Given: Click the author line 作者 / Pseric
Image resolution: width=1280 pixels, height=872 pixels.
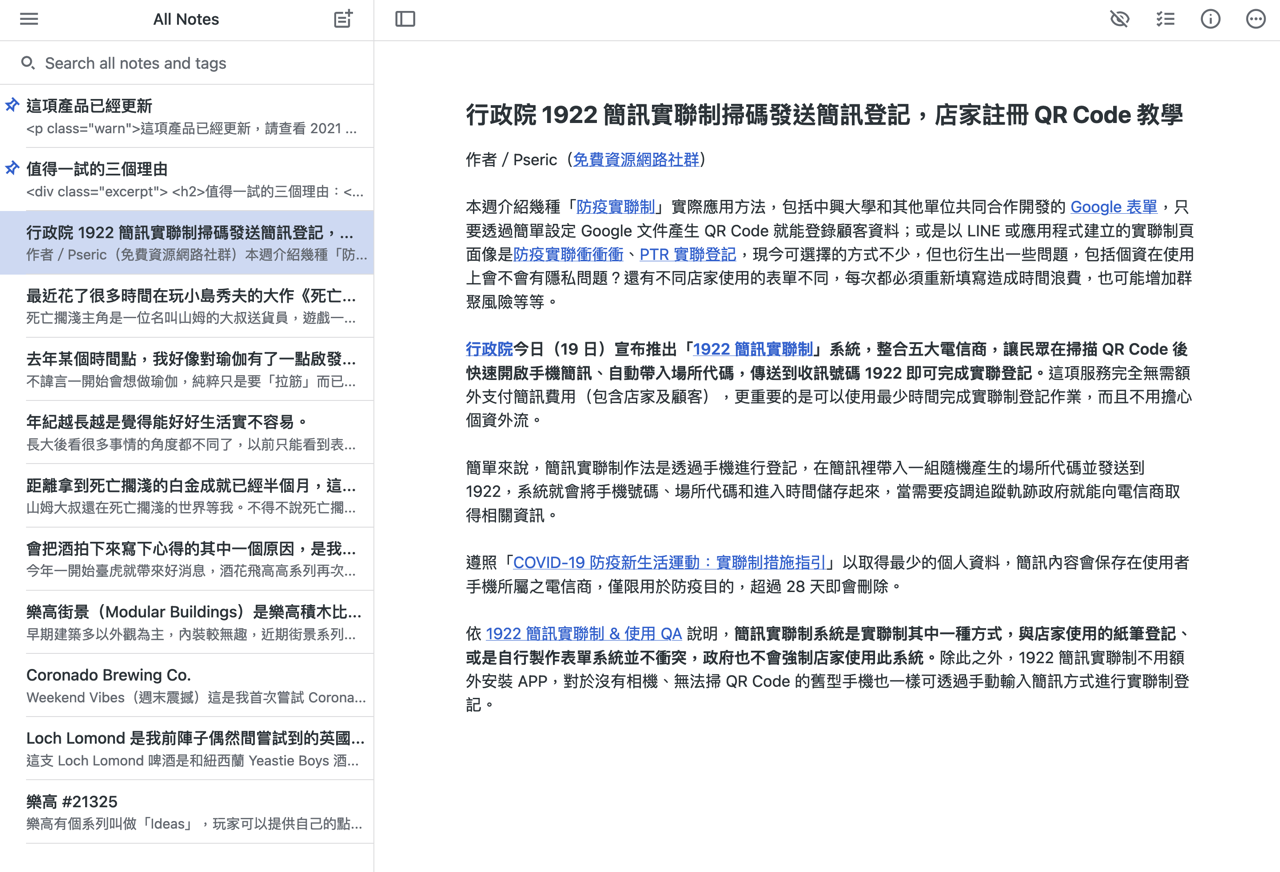Looking at the screenshot, I should tap(586, 159).
